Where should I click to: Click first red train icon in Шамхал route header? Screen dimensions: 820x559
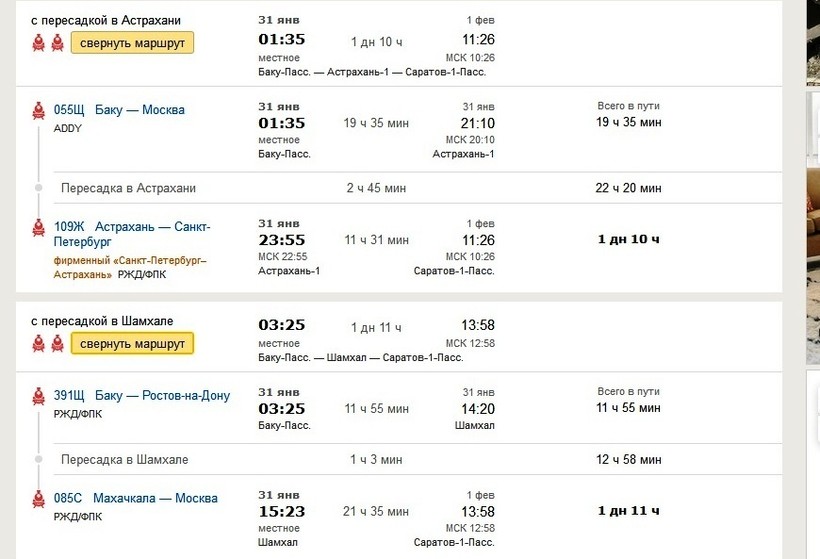click(38, 343)
